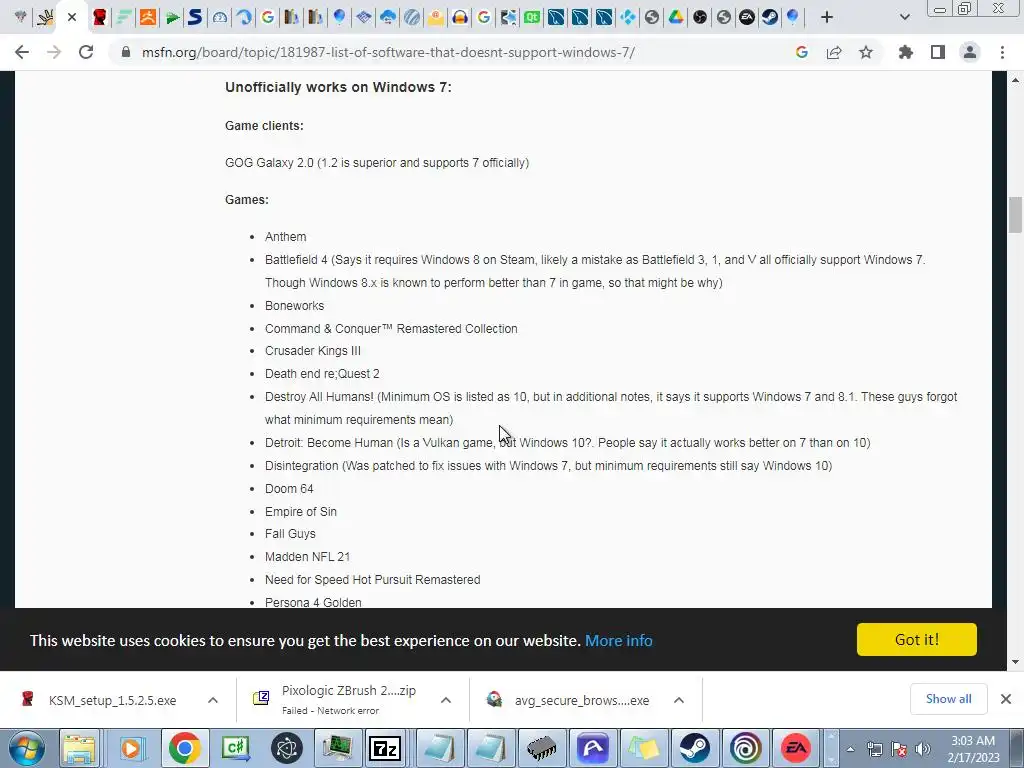This screenshot has height=768, width=1024.
Task: Open Chrome side panel
Action: click(938, 52)
